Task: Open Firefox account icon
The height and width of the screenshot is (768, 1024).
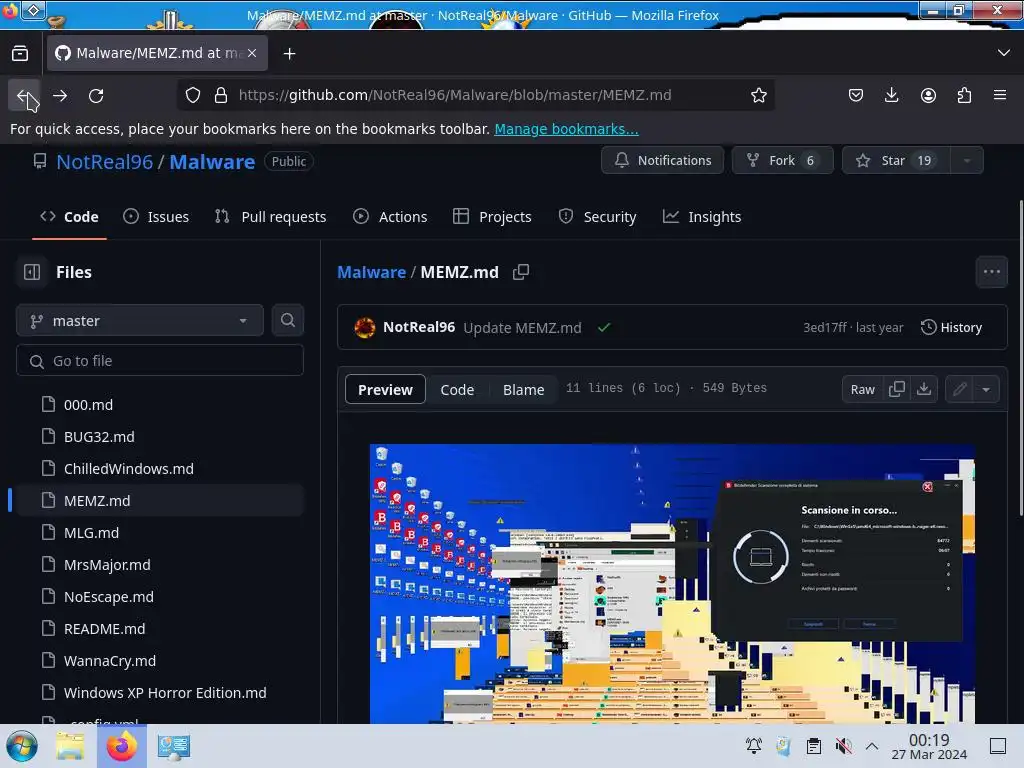Action: pos(928,95)
